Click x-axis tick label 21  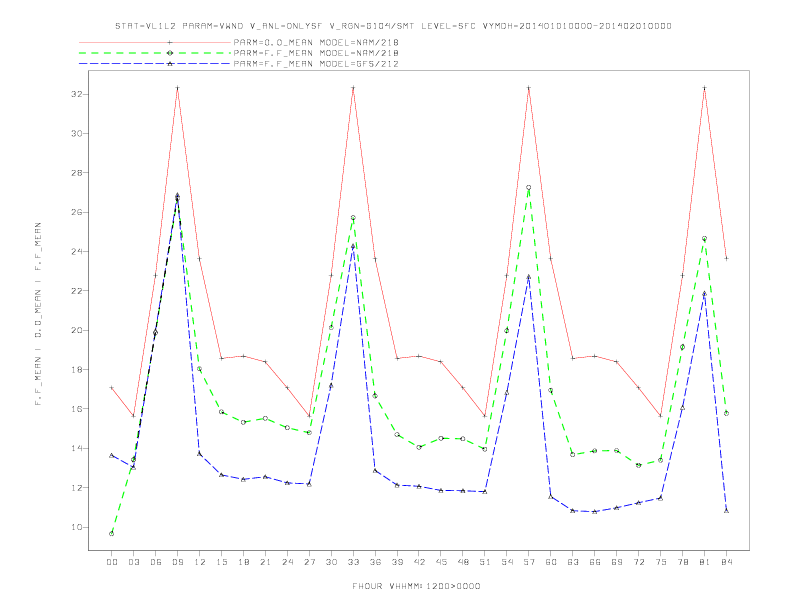(x=265, y=562)
